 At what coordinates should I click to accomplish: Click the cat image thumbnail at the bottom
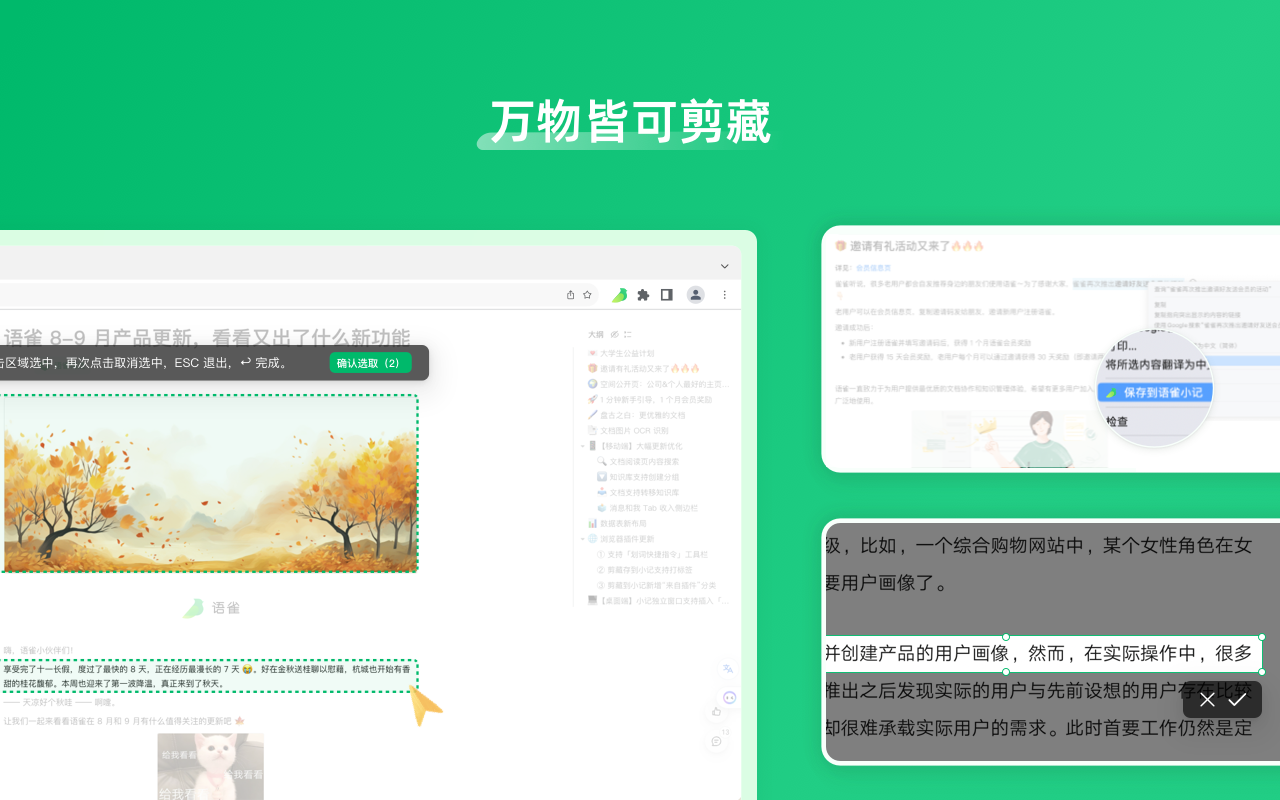pos(209,766)
